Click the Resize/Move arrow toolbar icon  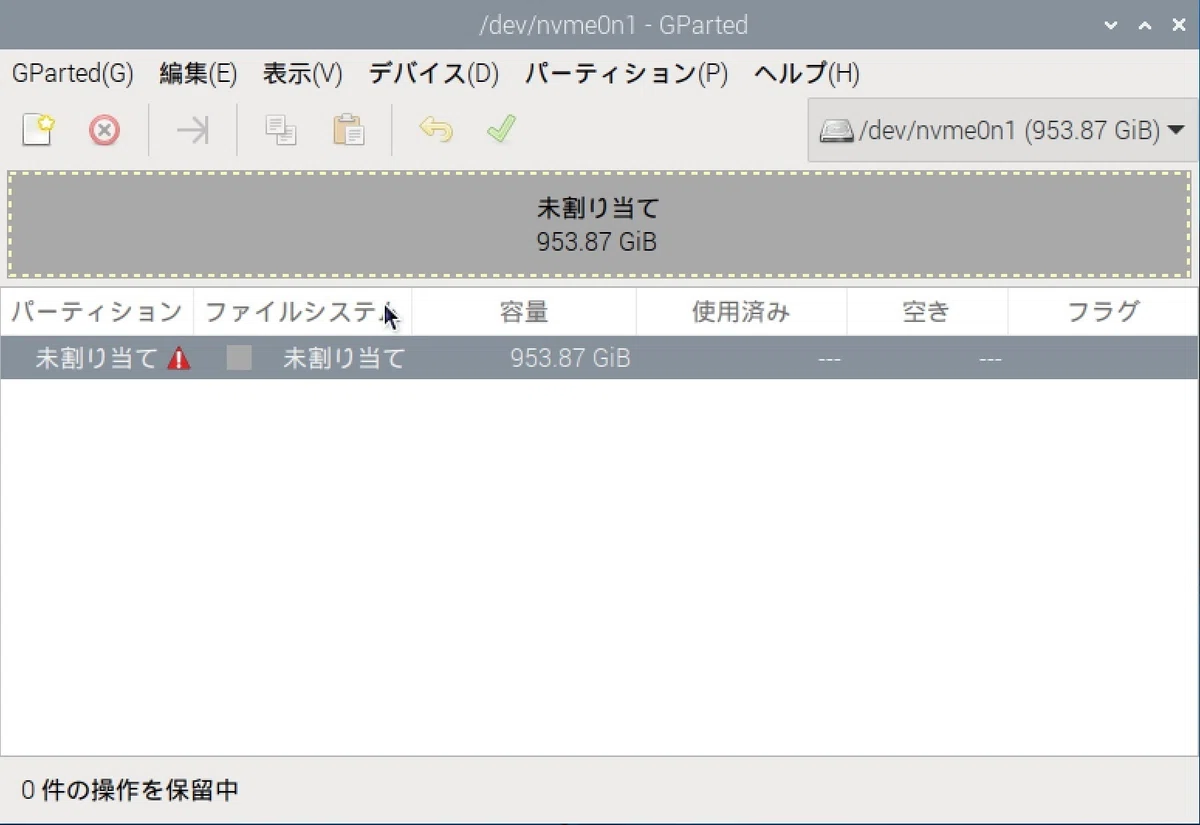tap(193, 130)
